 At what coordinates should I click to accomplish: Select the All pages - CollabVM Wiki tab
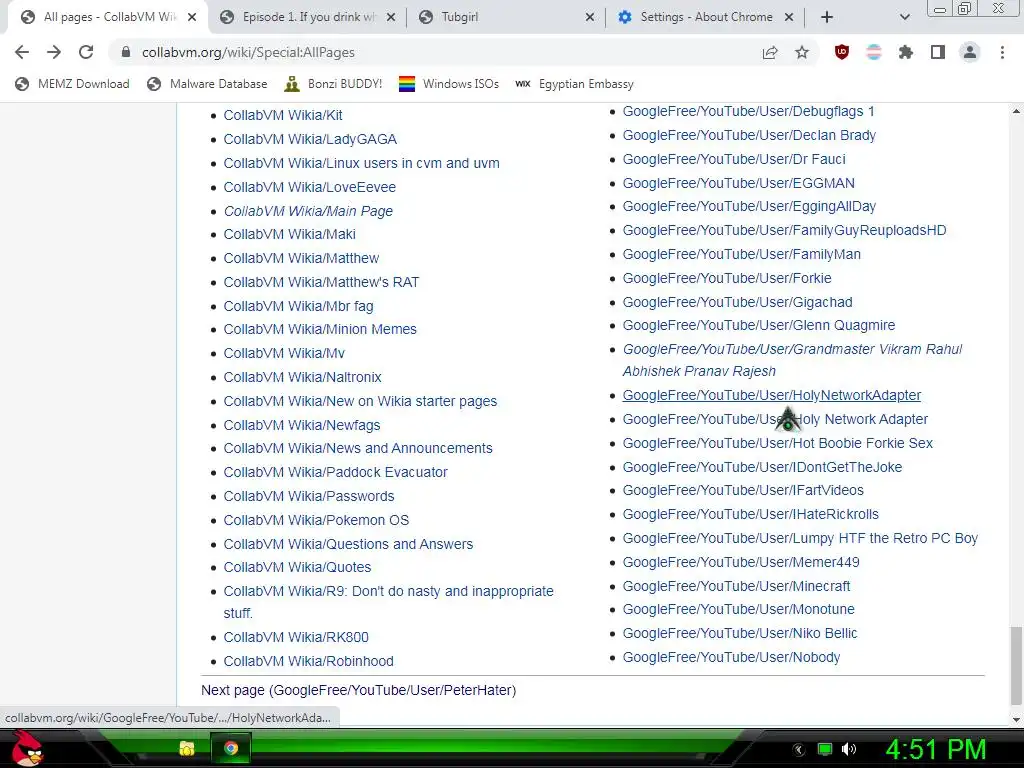[x=108, y=17]
